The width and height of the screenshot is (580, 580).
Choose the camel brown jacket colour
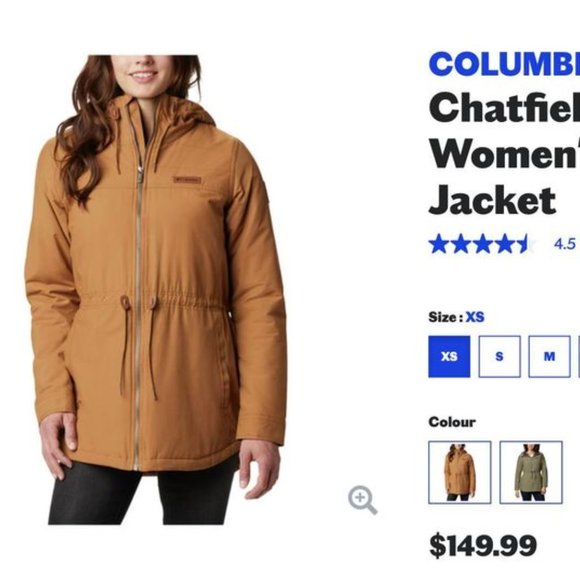click(x=460, y=472)
